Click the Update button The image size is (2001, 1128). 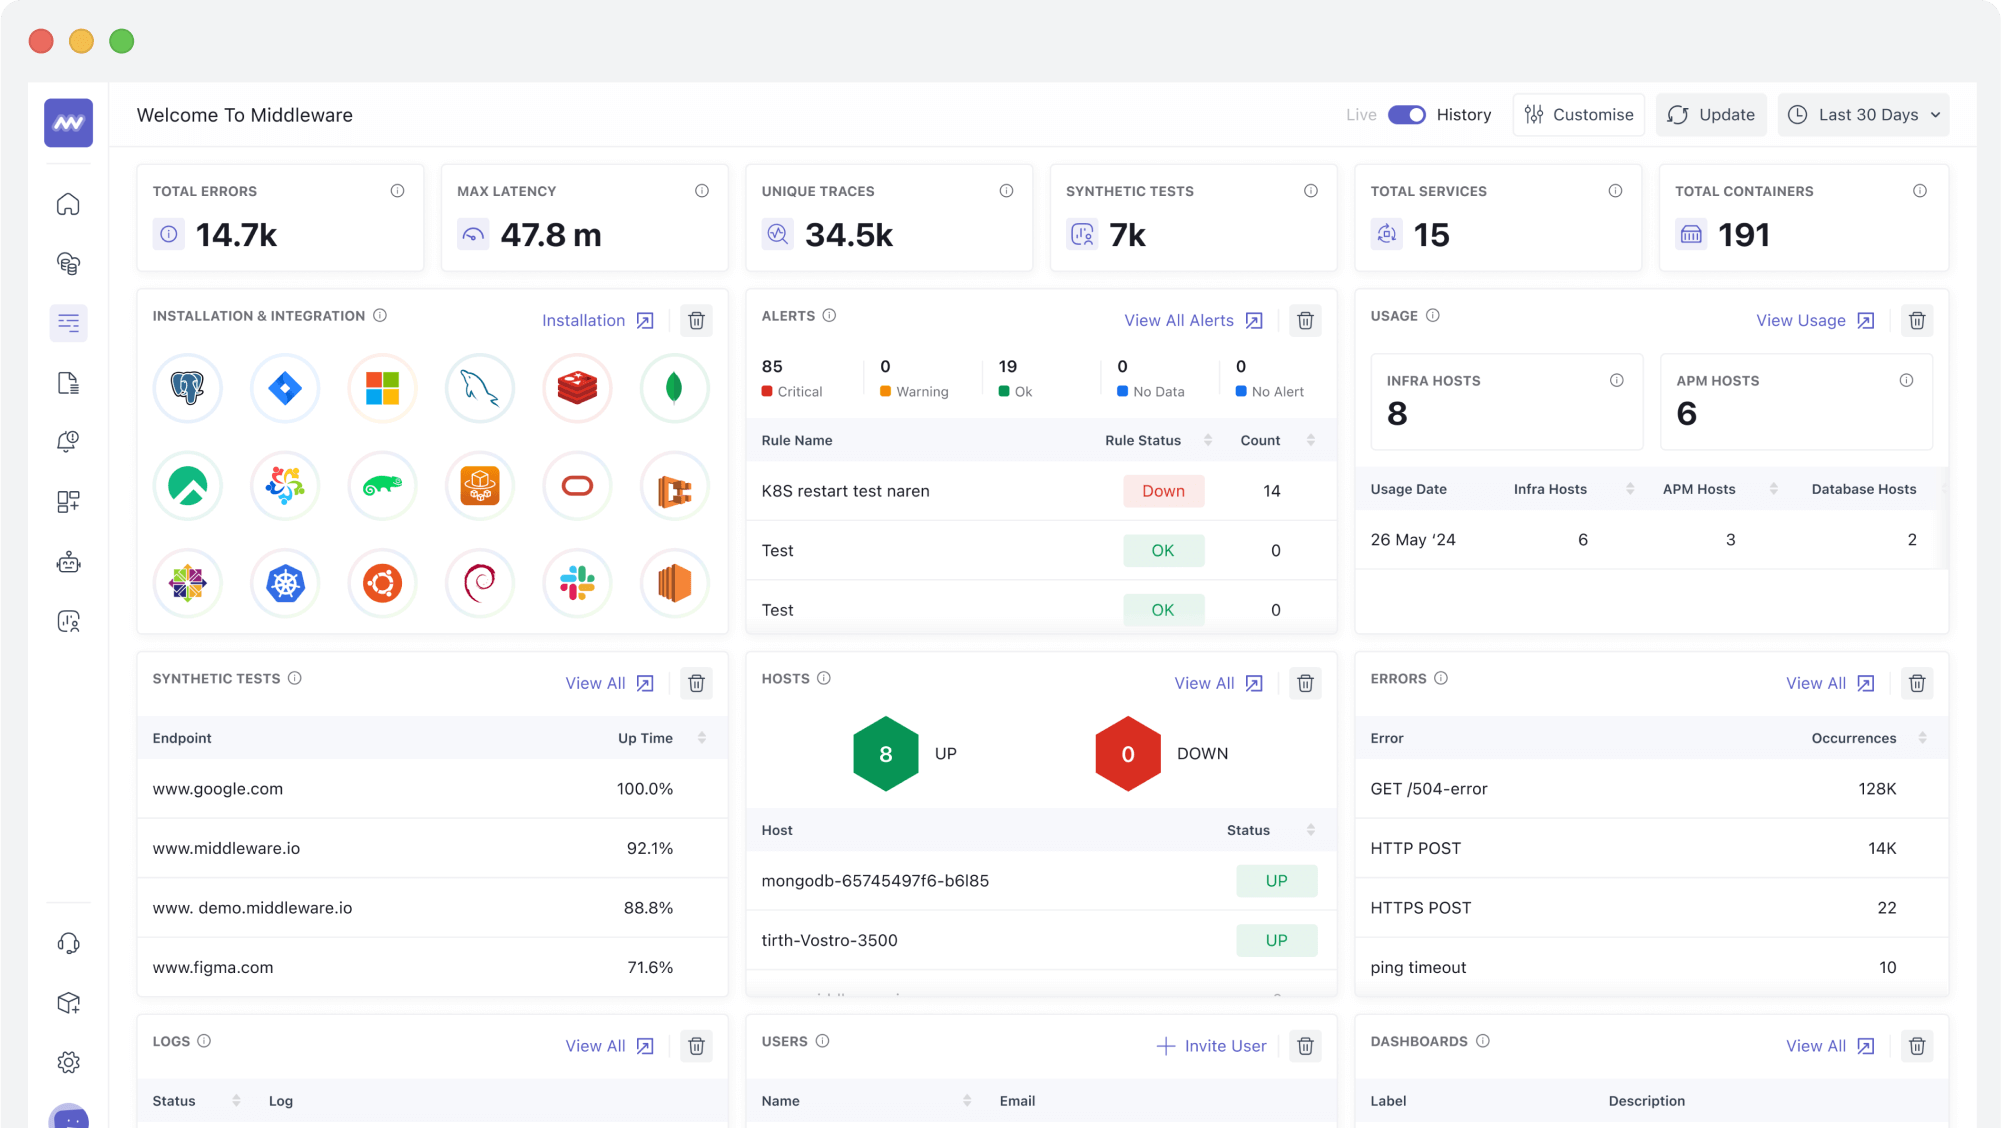tap(1711, 115)
